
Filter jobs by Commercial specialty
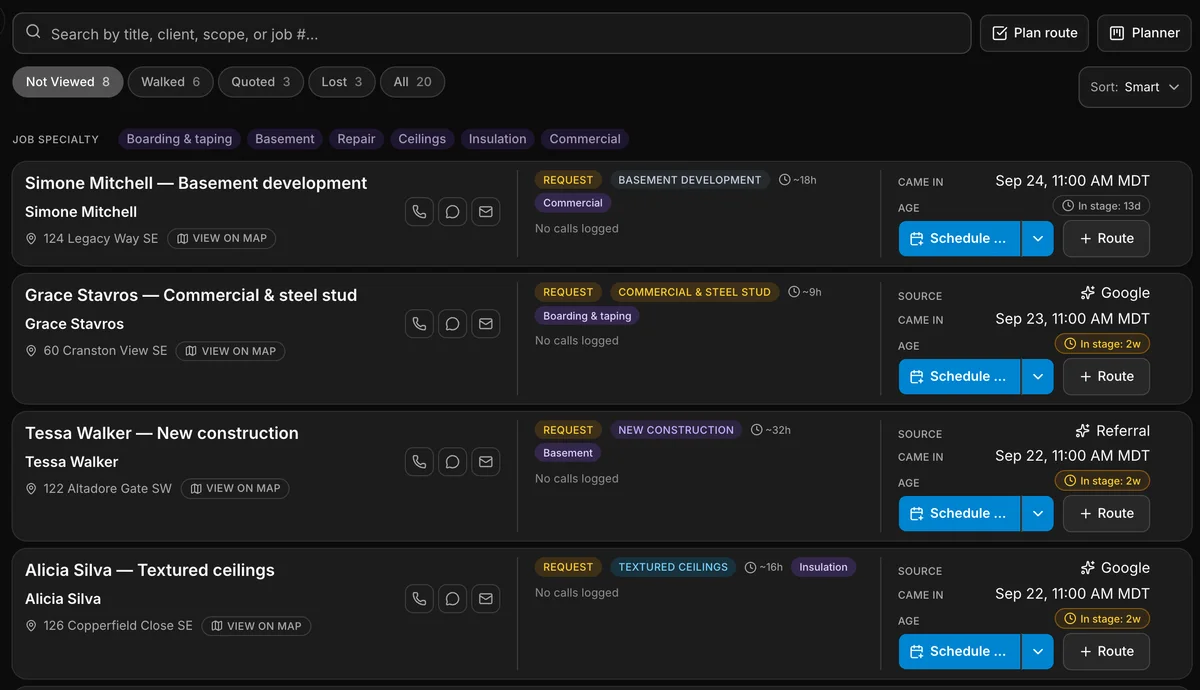point(585,139)
